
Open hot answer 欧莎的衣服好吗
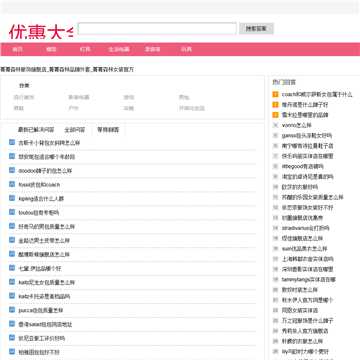[x=300, y=187]
